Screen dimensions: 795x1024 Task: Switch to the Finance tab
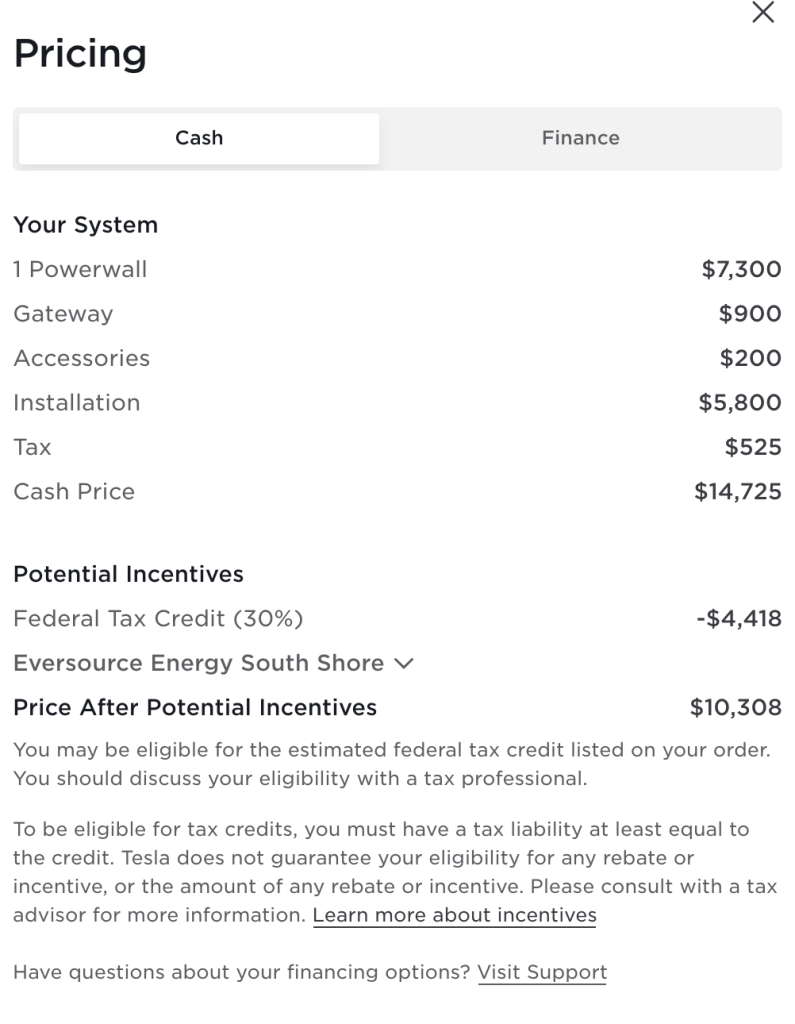(x=580, y=138)
